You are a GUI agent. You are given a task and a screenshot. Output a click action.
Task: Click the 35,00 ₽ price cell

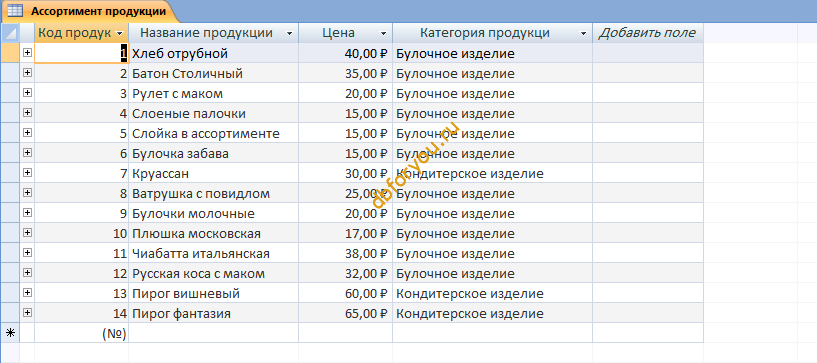[345, 73]
